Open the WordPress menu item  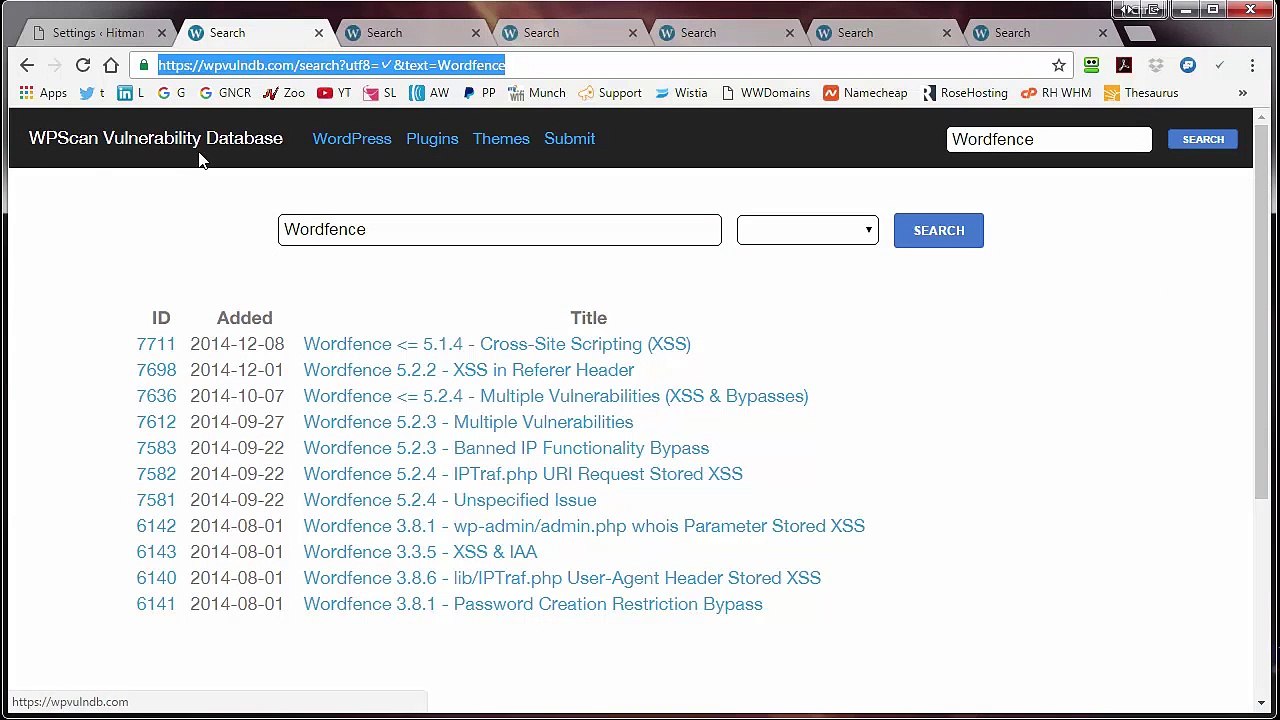tap(352, 139)
